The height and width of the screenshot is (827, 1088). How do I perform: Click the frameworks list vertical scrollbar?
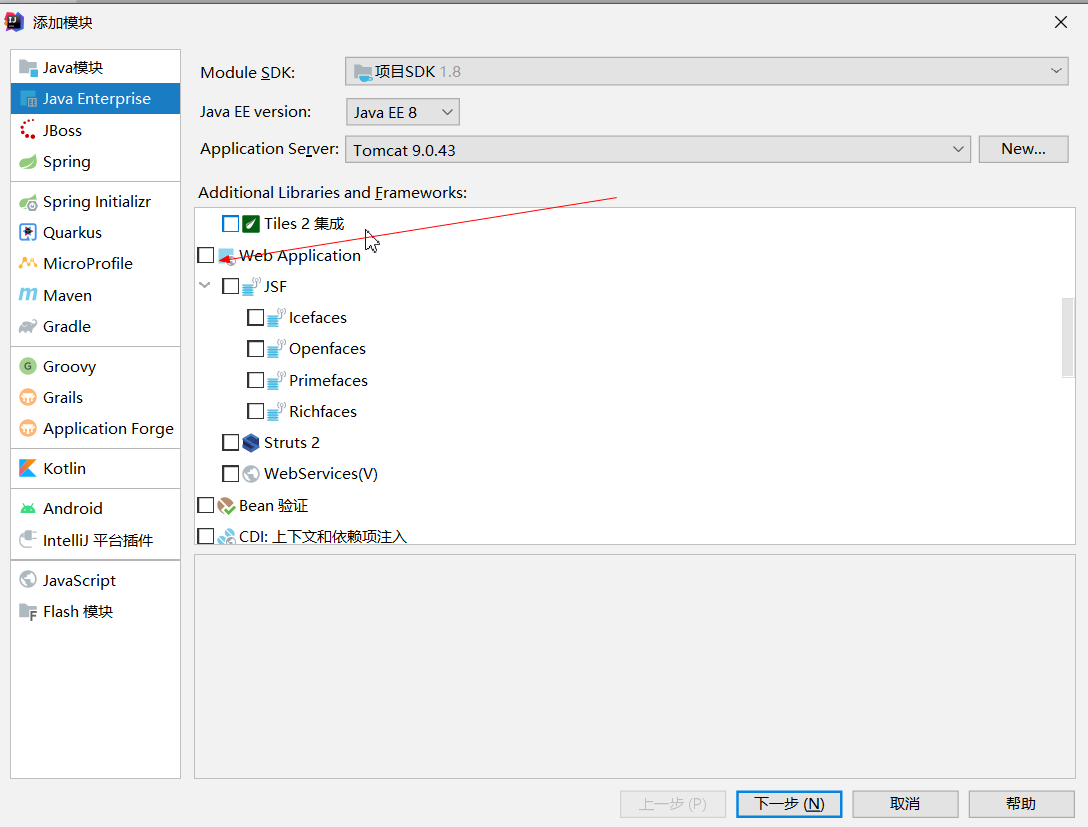[x=1068, y=338]
